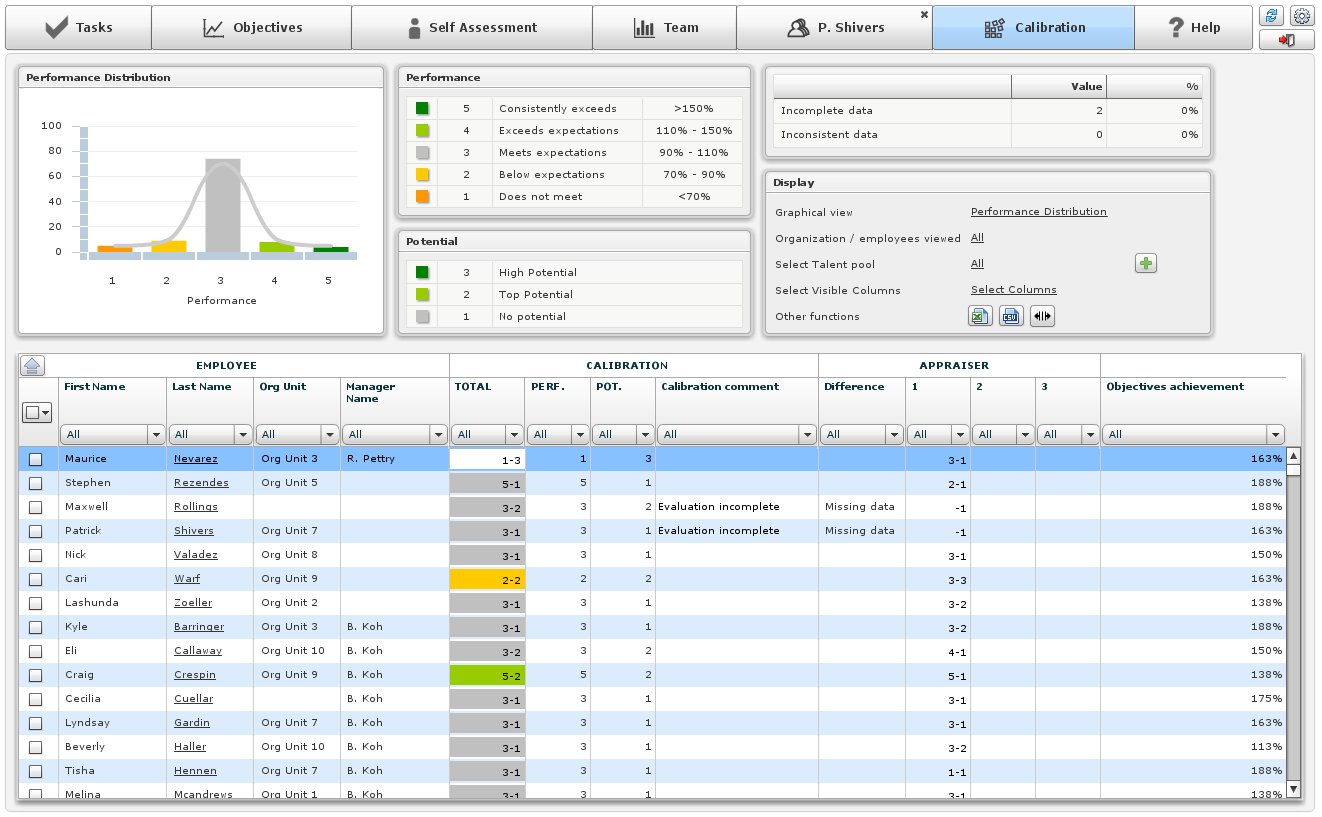
Task: Open the Nevarez employee link
Action: (x=196, y=459)
